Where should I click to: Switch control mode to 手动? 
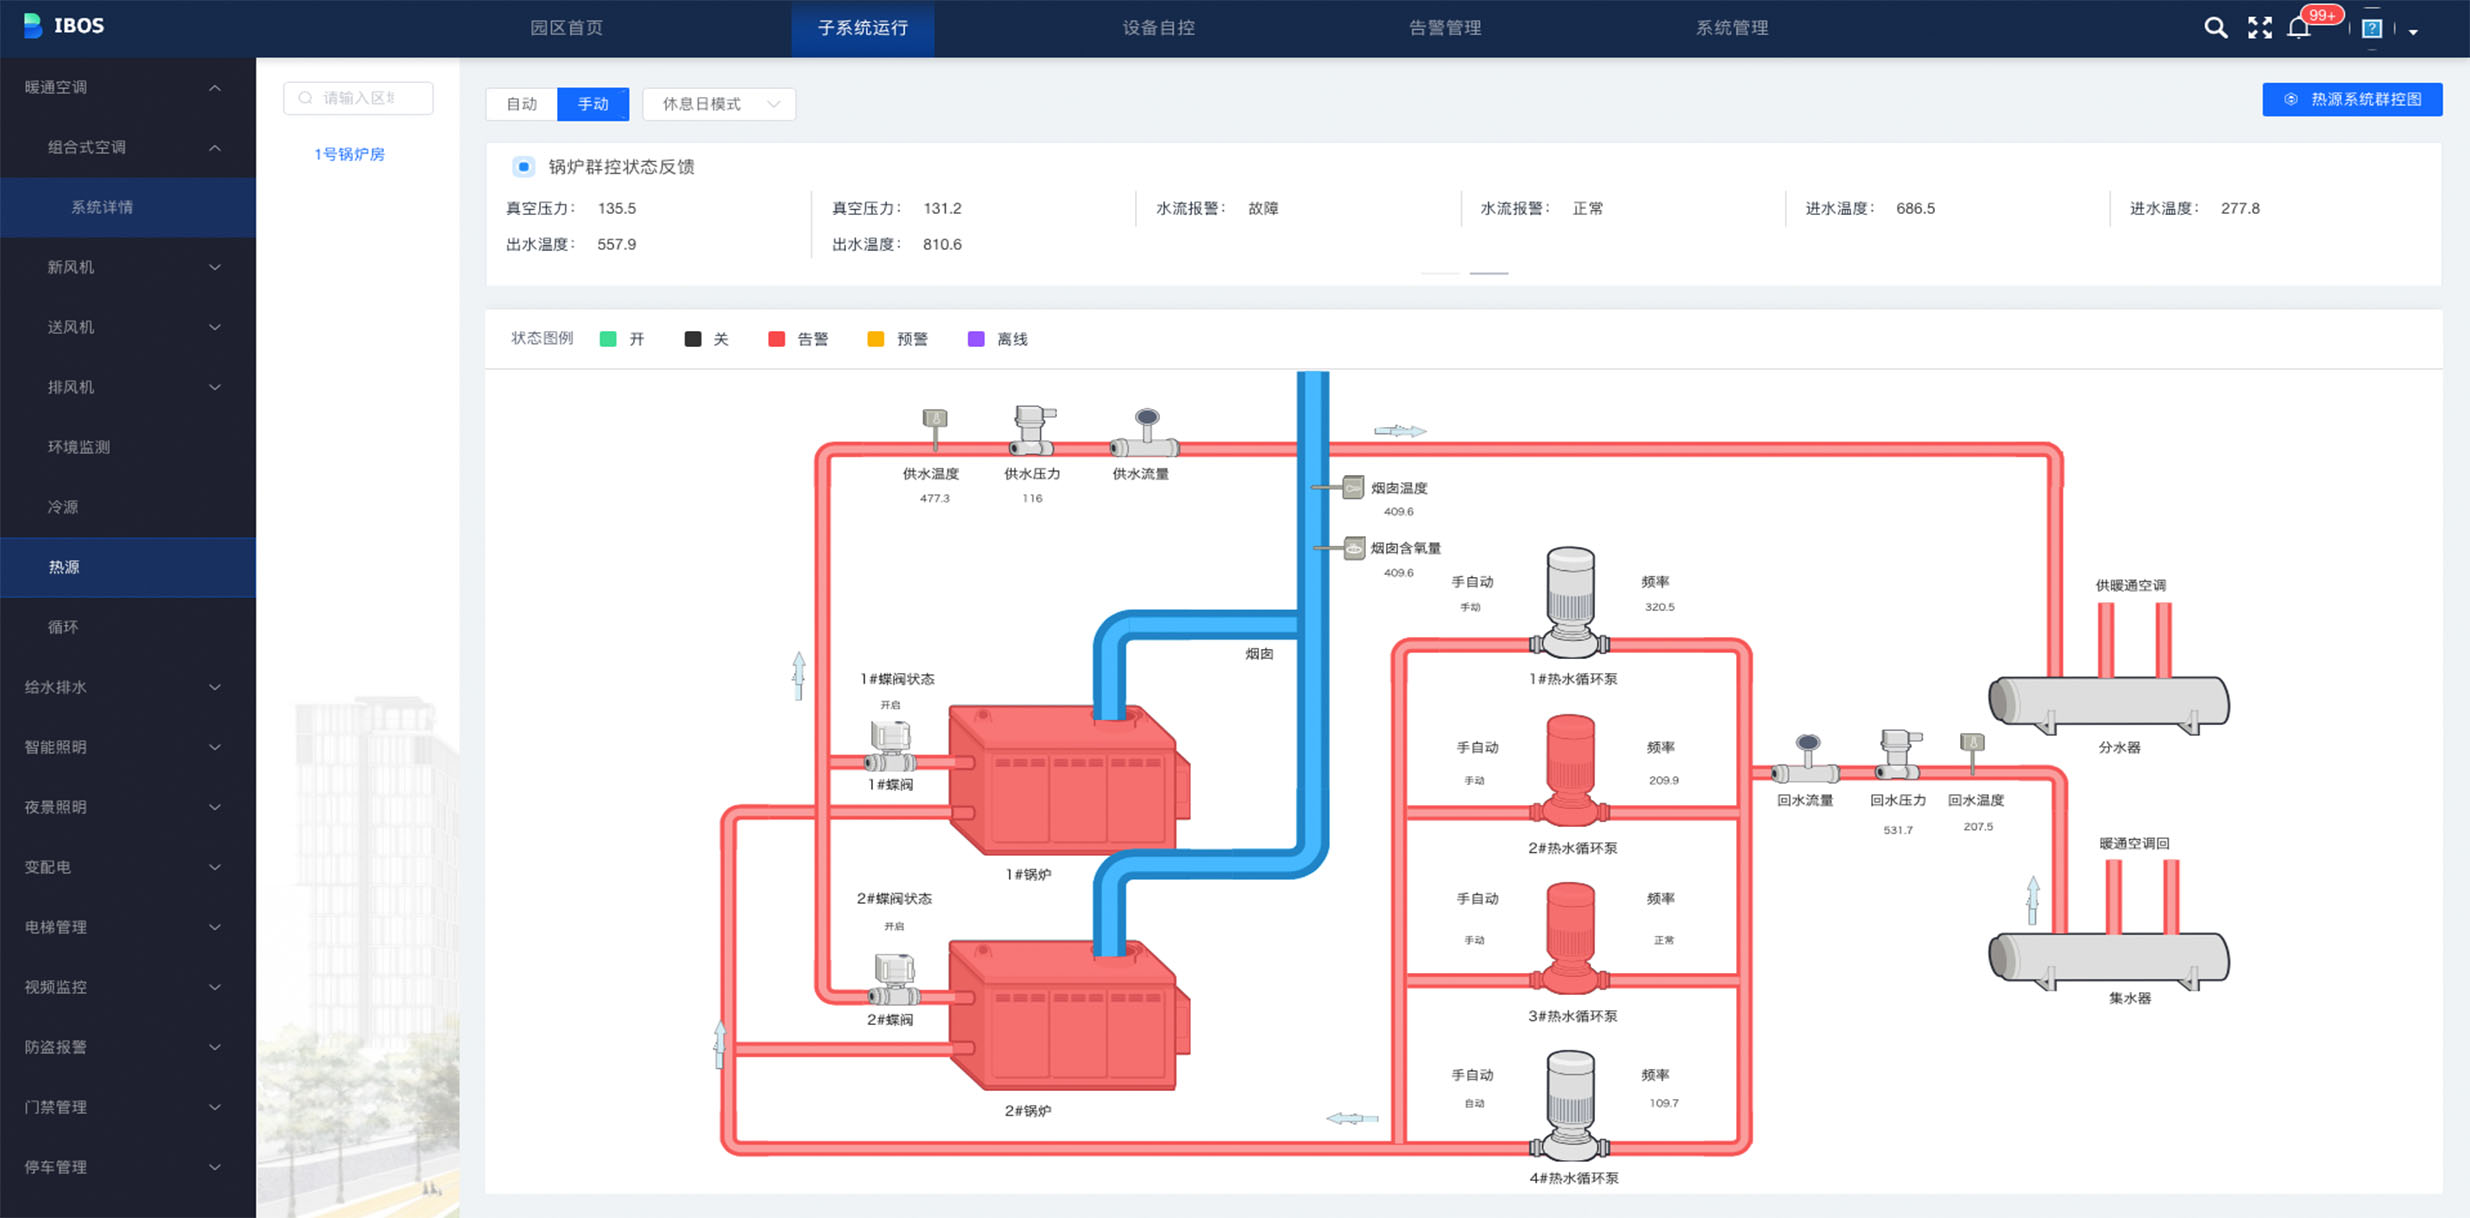[593, 104]
